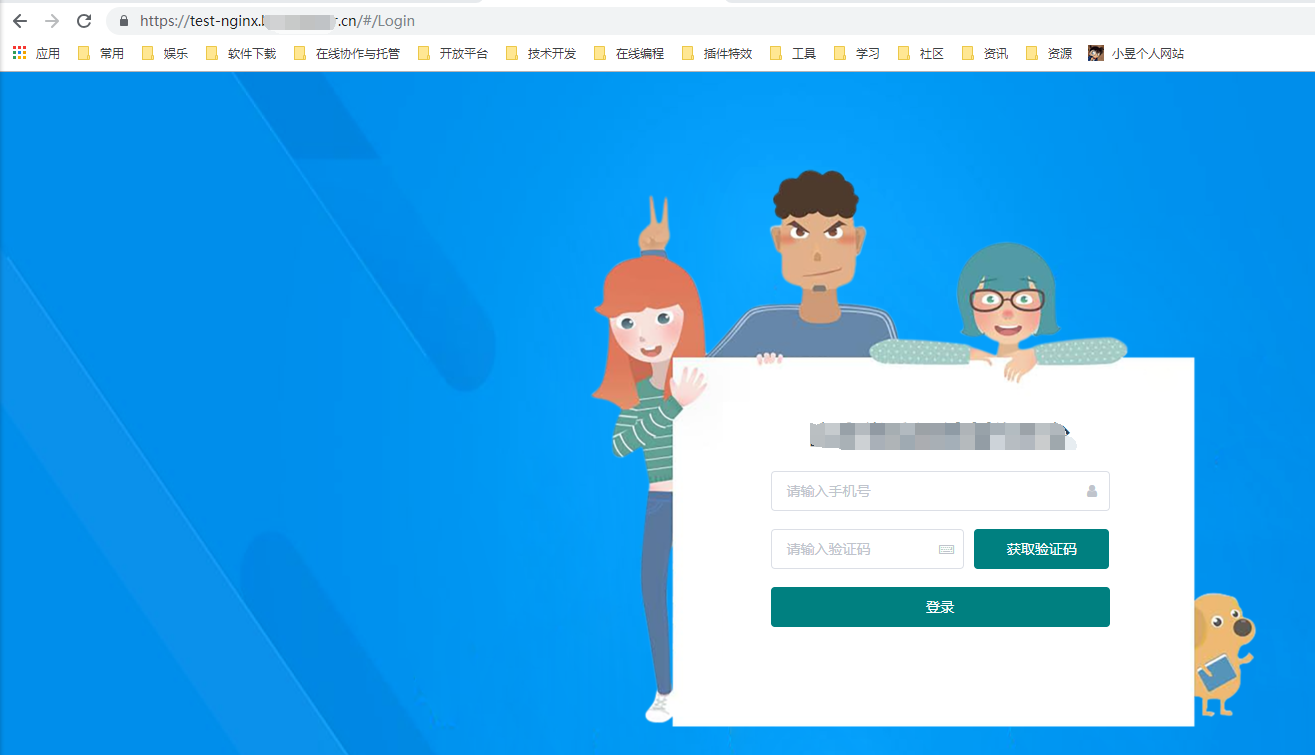
Task: Reload the page with refresh icon
Action: coord(84,21)
